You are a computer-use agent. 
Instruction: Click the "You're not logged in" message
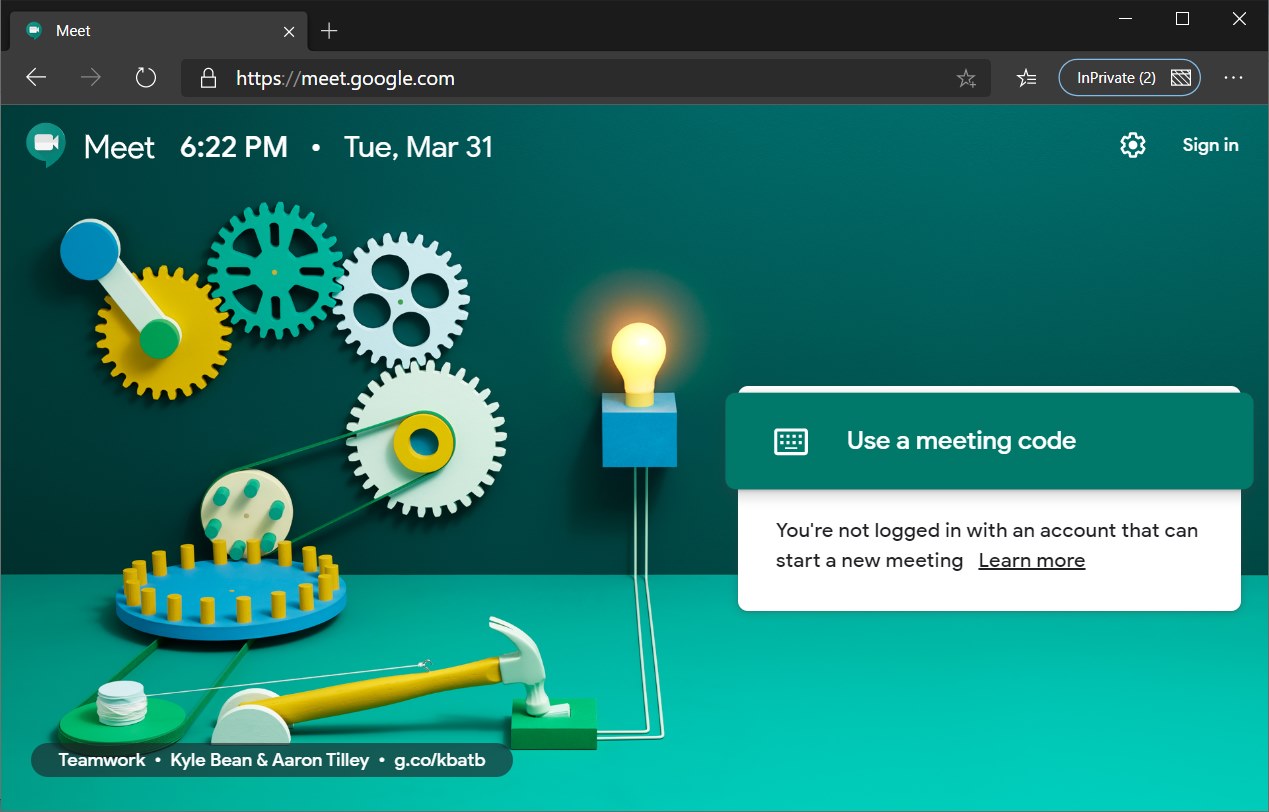(x=987, y=545)
